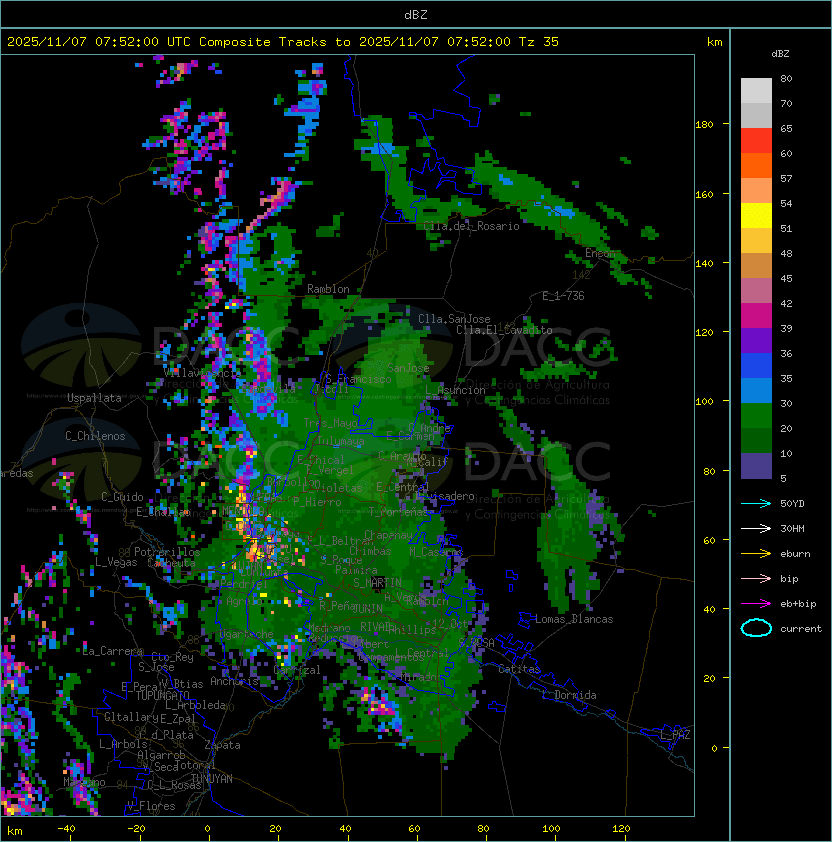
Task: Click the cyan ellipse beside the current label
Action: point(756,628)
